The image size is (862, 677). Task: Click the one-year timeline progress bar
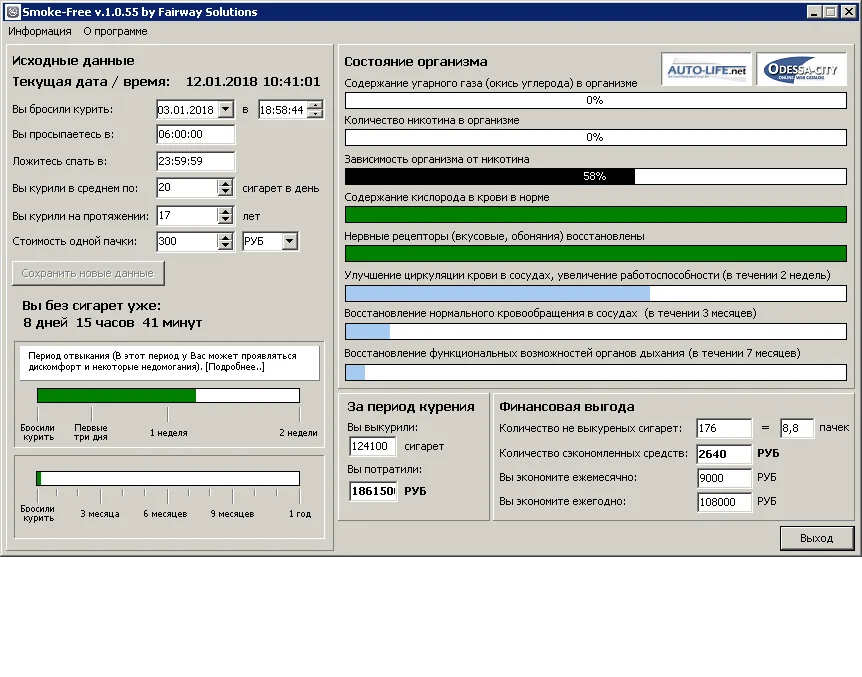pos(168,478)
